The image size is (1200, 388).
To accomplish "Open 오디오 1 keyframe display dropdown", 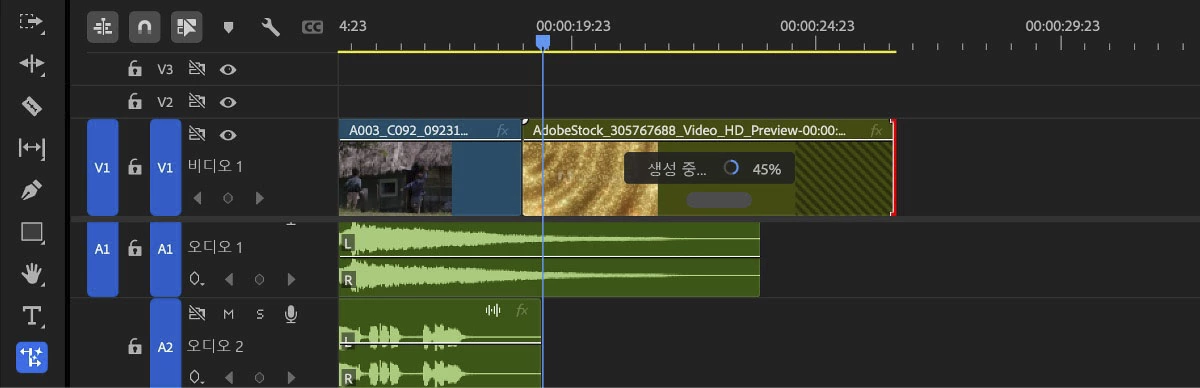I will [197, 279].
